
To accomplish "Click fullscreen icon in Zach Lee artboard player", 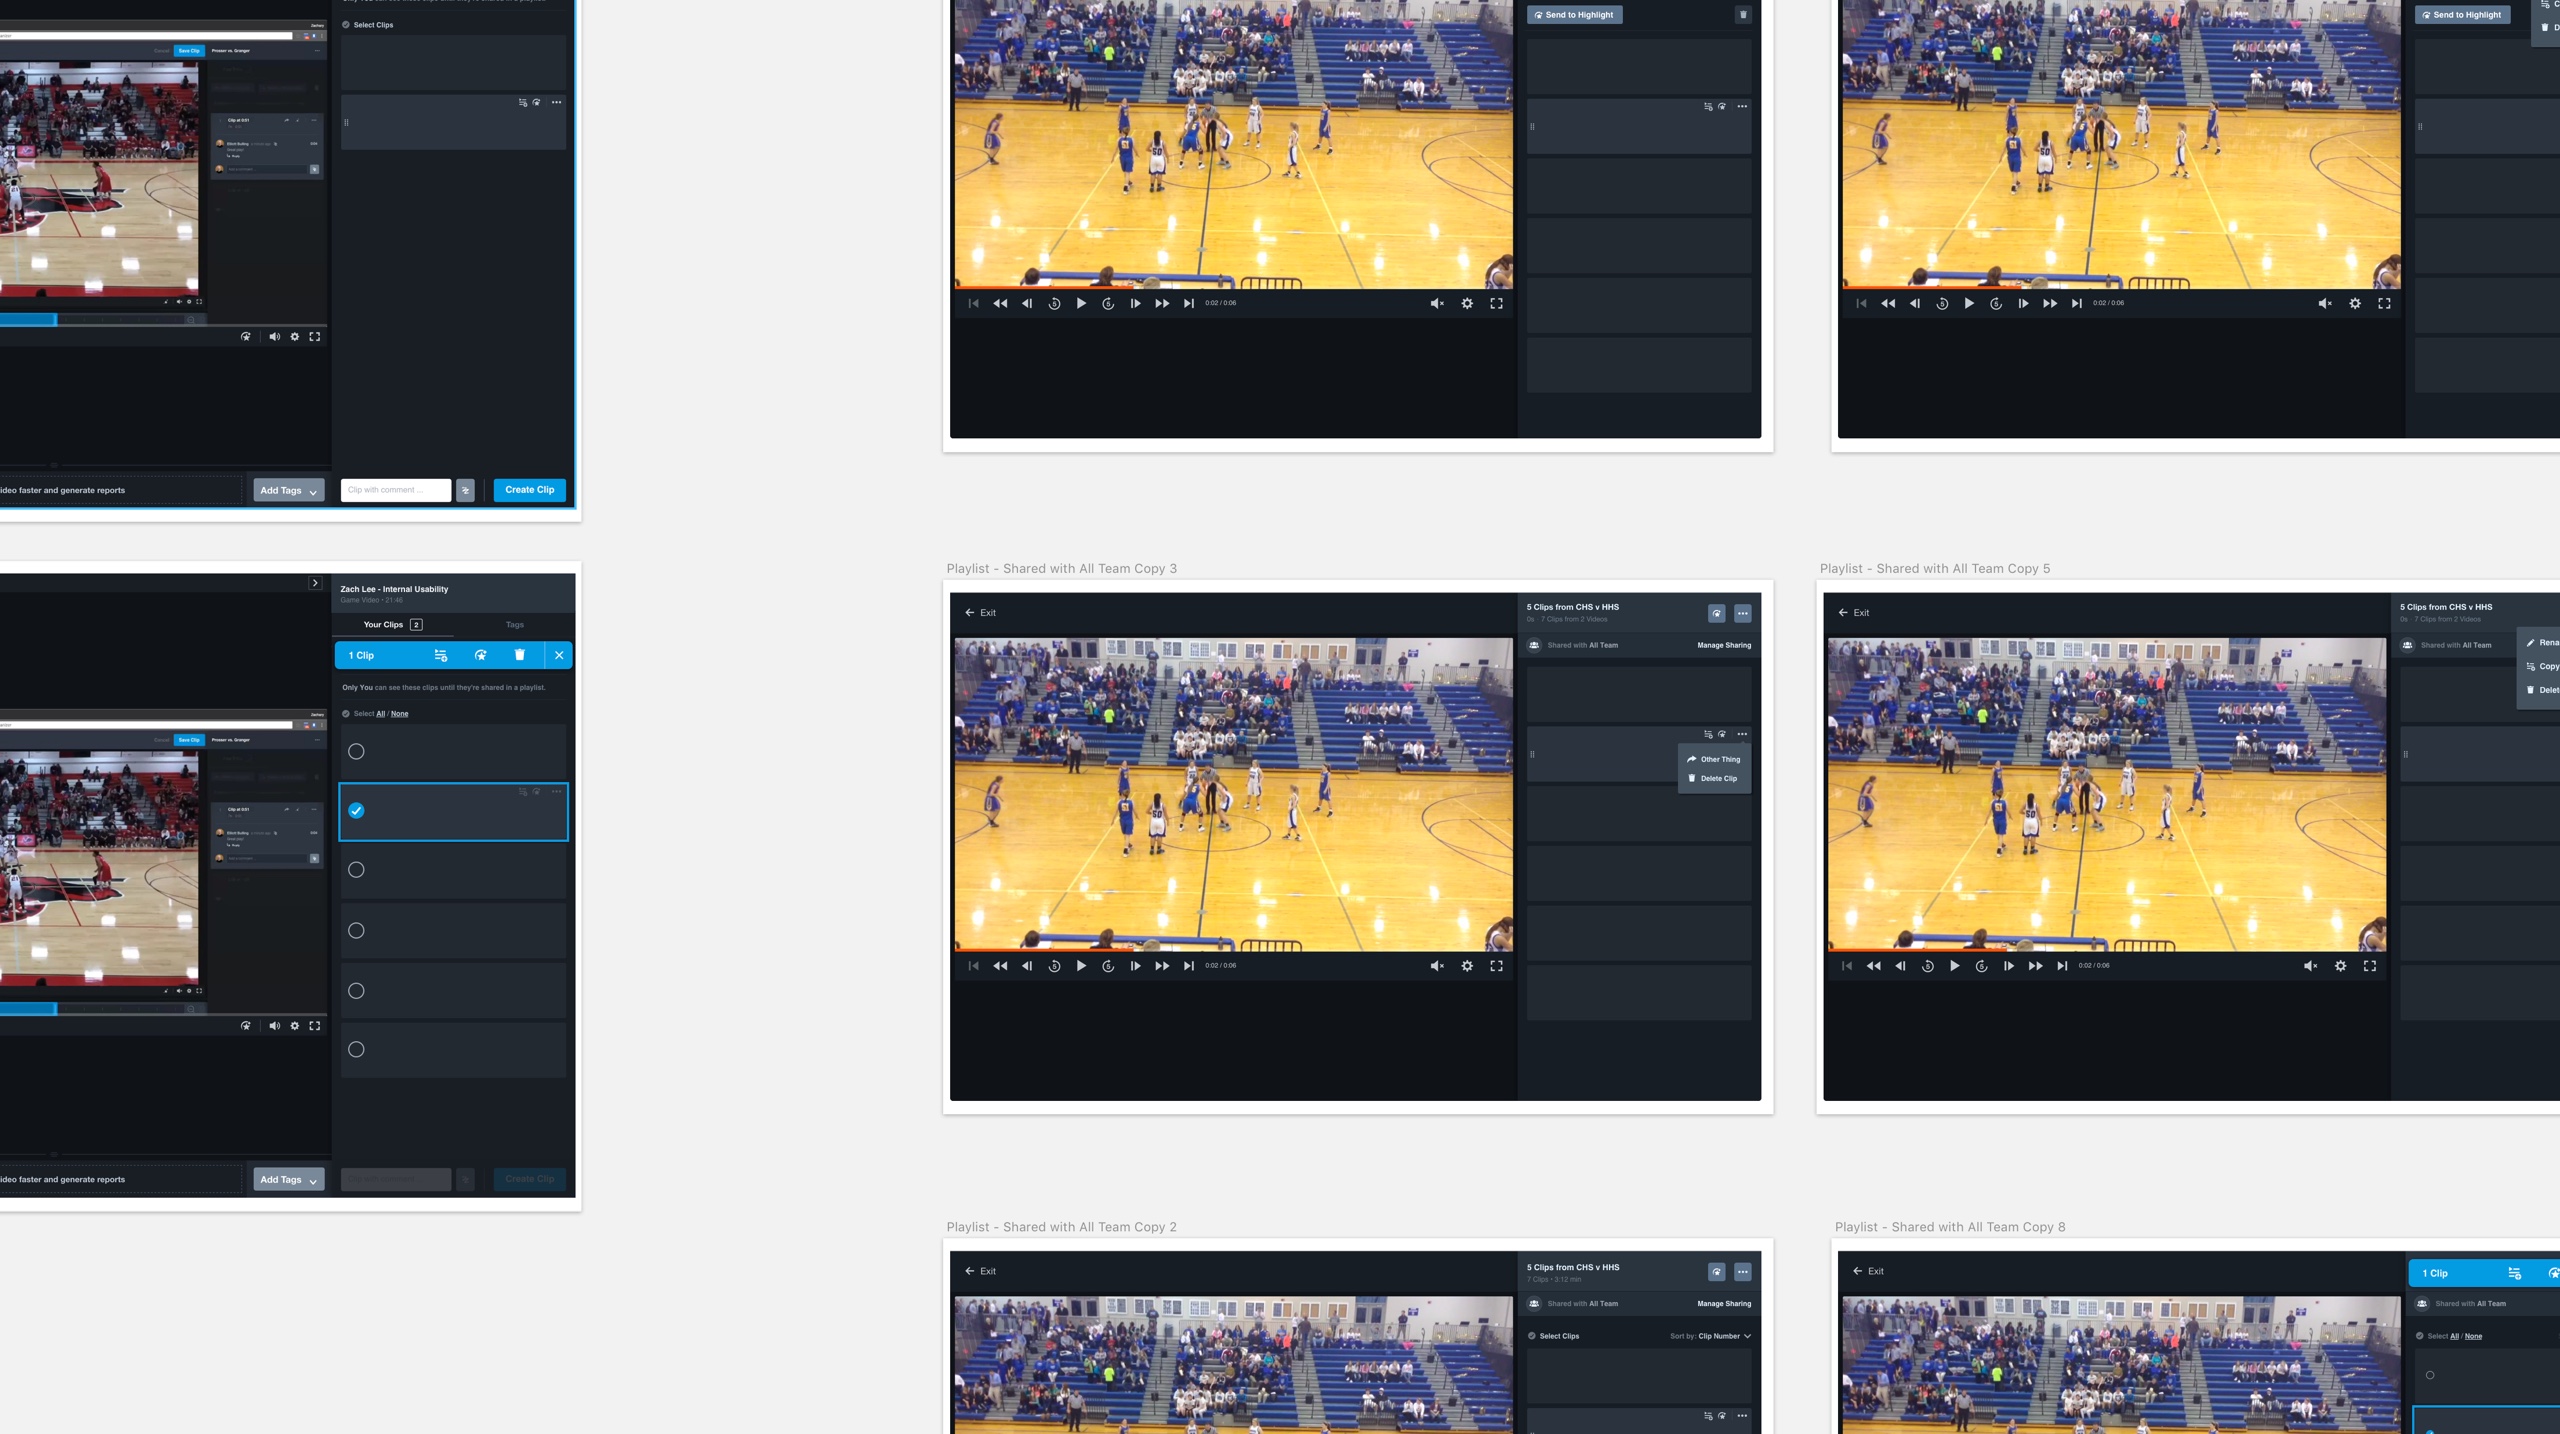I will click(315, 1026).
